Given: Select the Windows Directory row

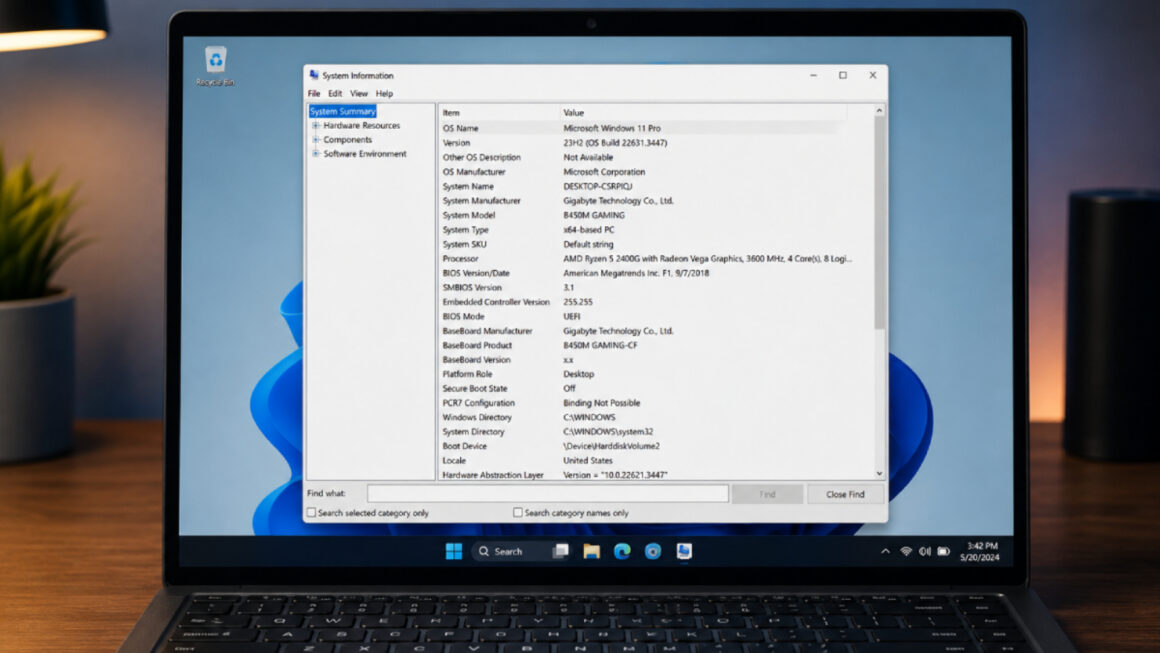Looking at the screenshot, I should [x=644, y=417].
